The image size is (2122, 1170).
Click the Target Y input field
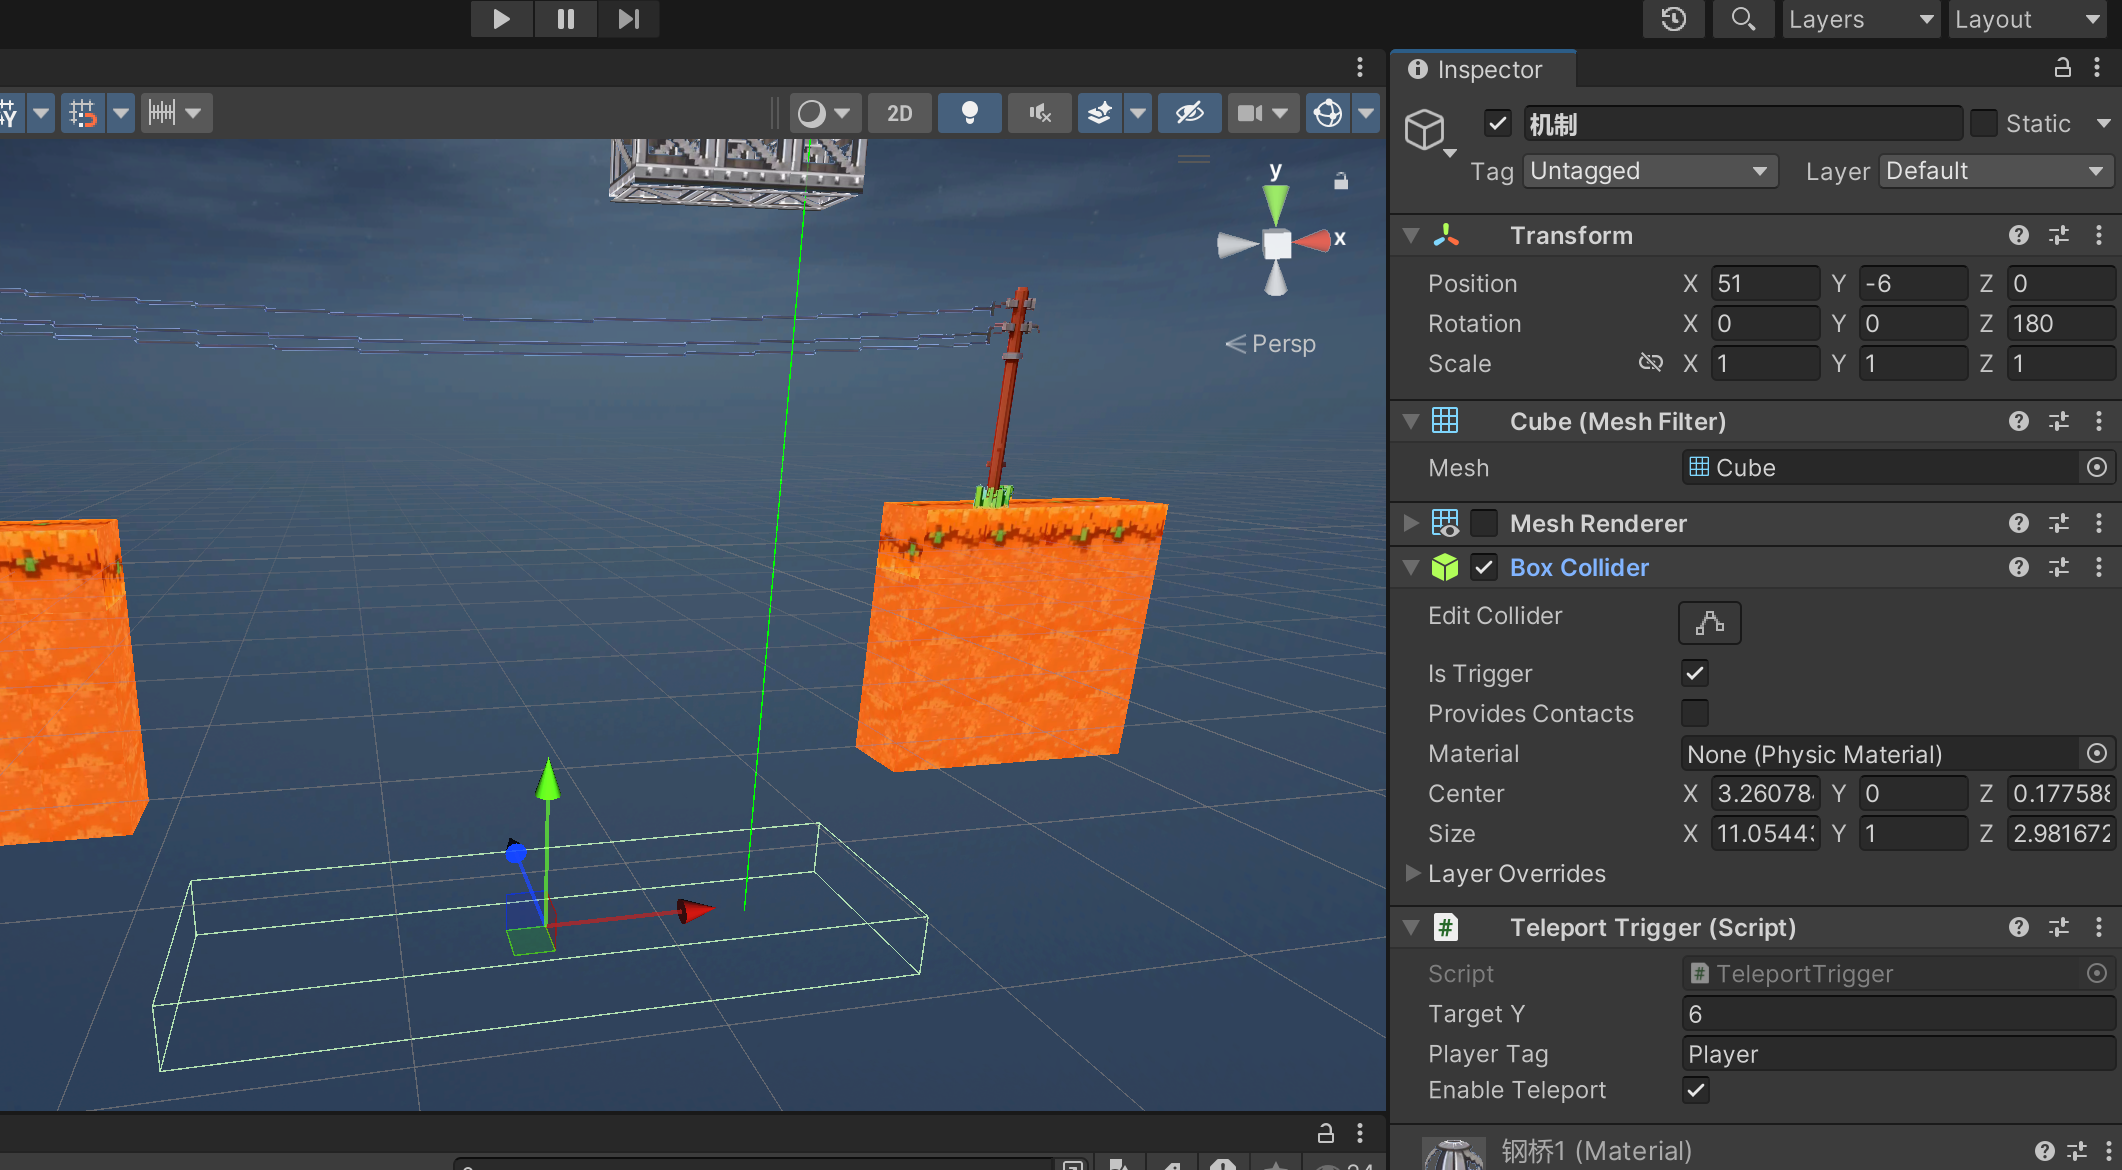[1897, 1014]
